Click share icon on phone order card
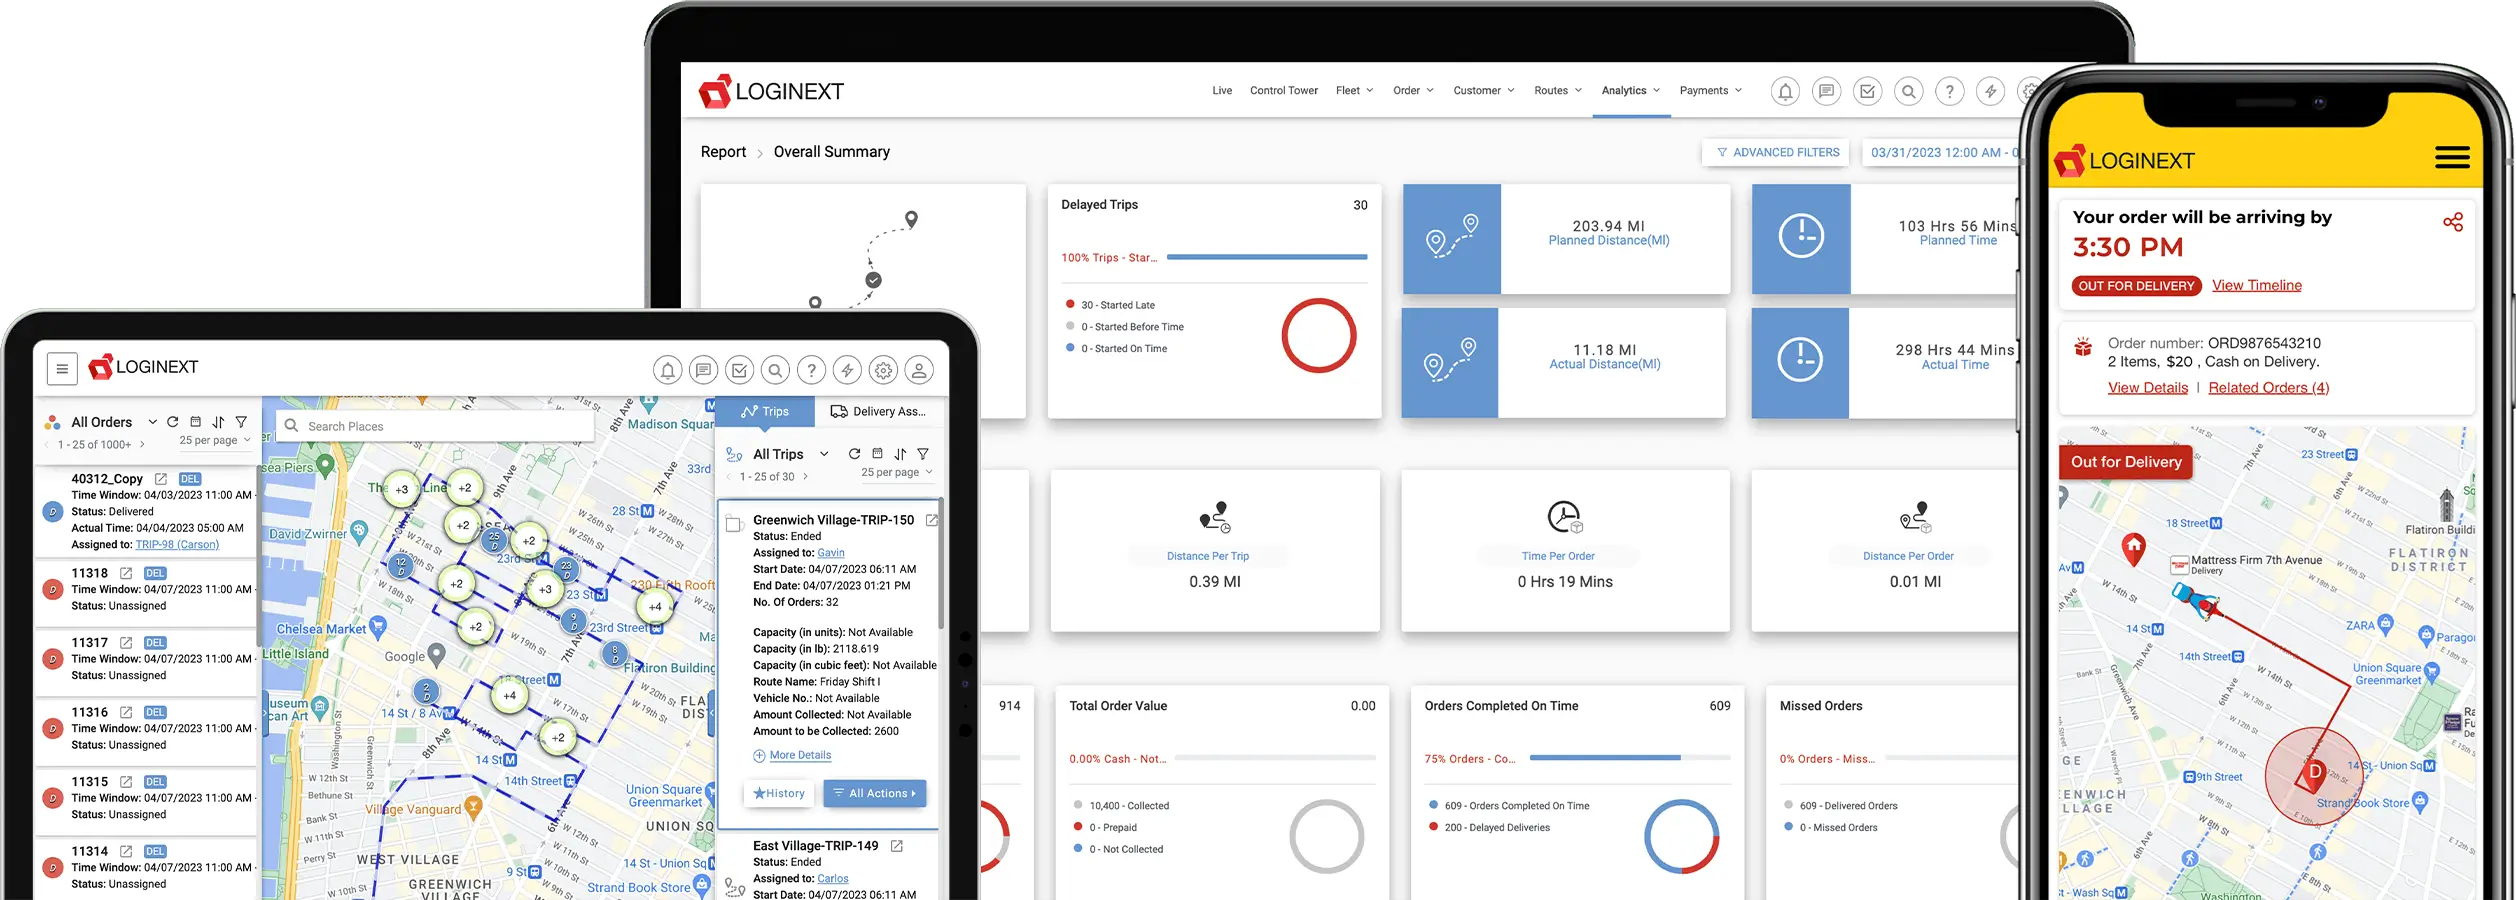This screenshot has height=900, width=2516. tap(2453, 222)
